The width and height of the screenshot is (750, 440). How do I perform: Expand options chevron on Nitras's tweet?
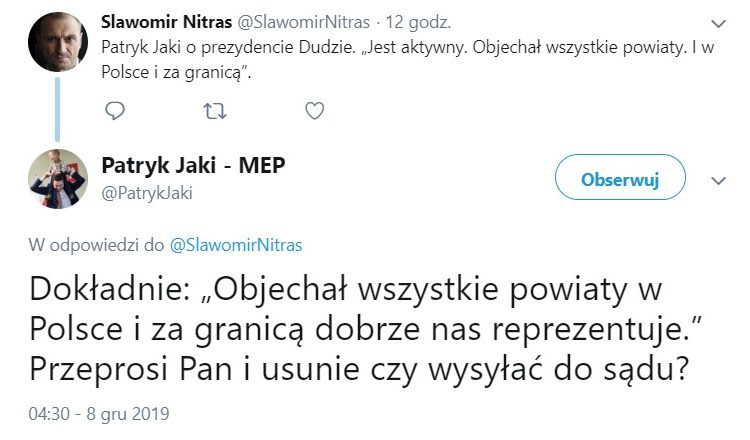[718, 22]
